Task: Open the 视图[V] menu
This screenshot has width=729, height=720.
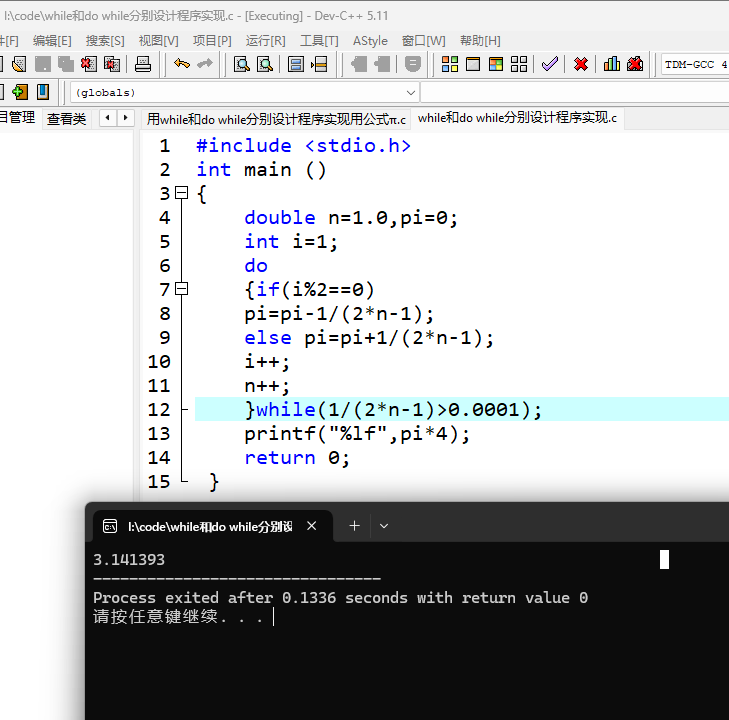Action: (158, 41)
